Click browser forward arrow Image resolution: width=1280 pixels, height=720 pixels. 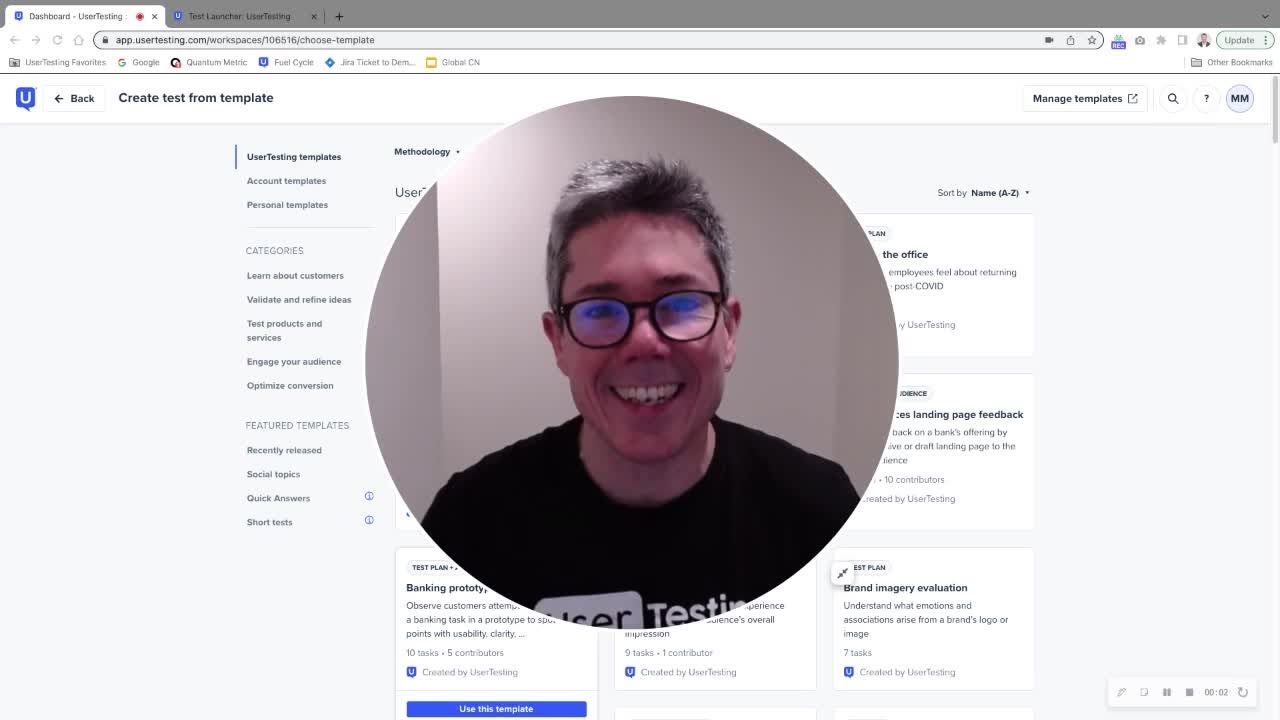coord(36,40)
